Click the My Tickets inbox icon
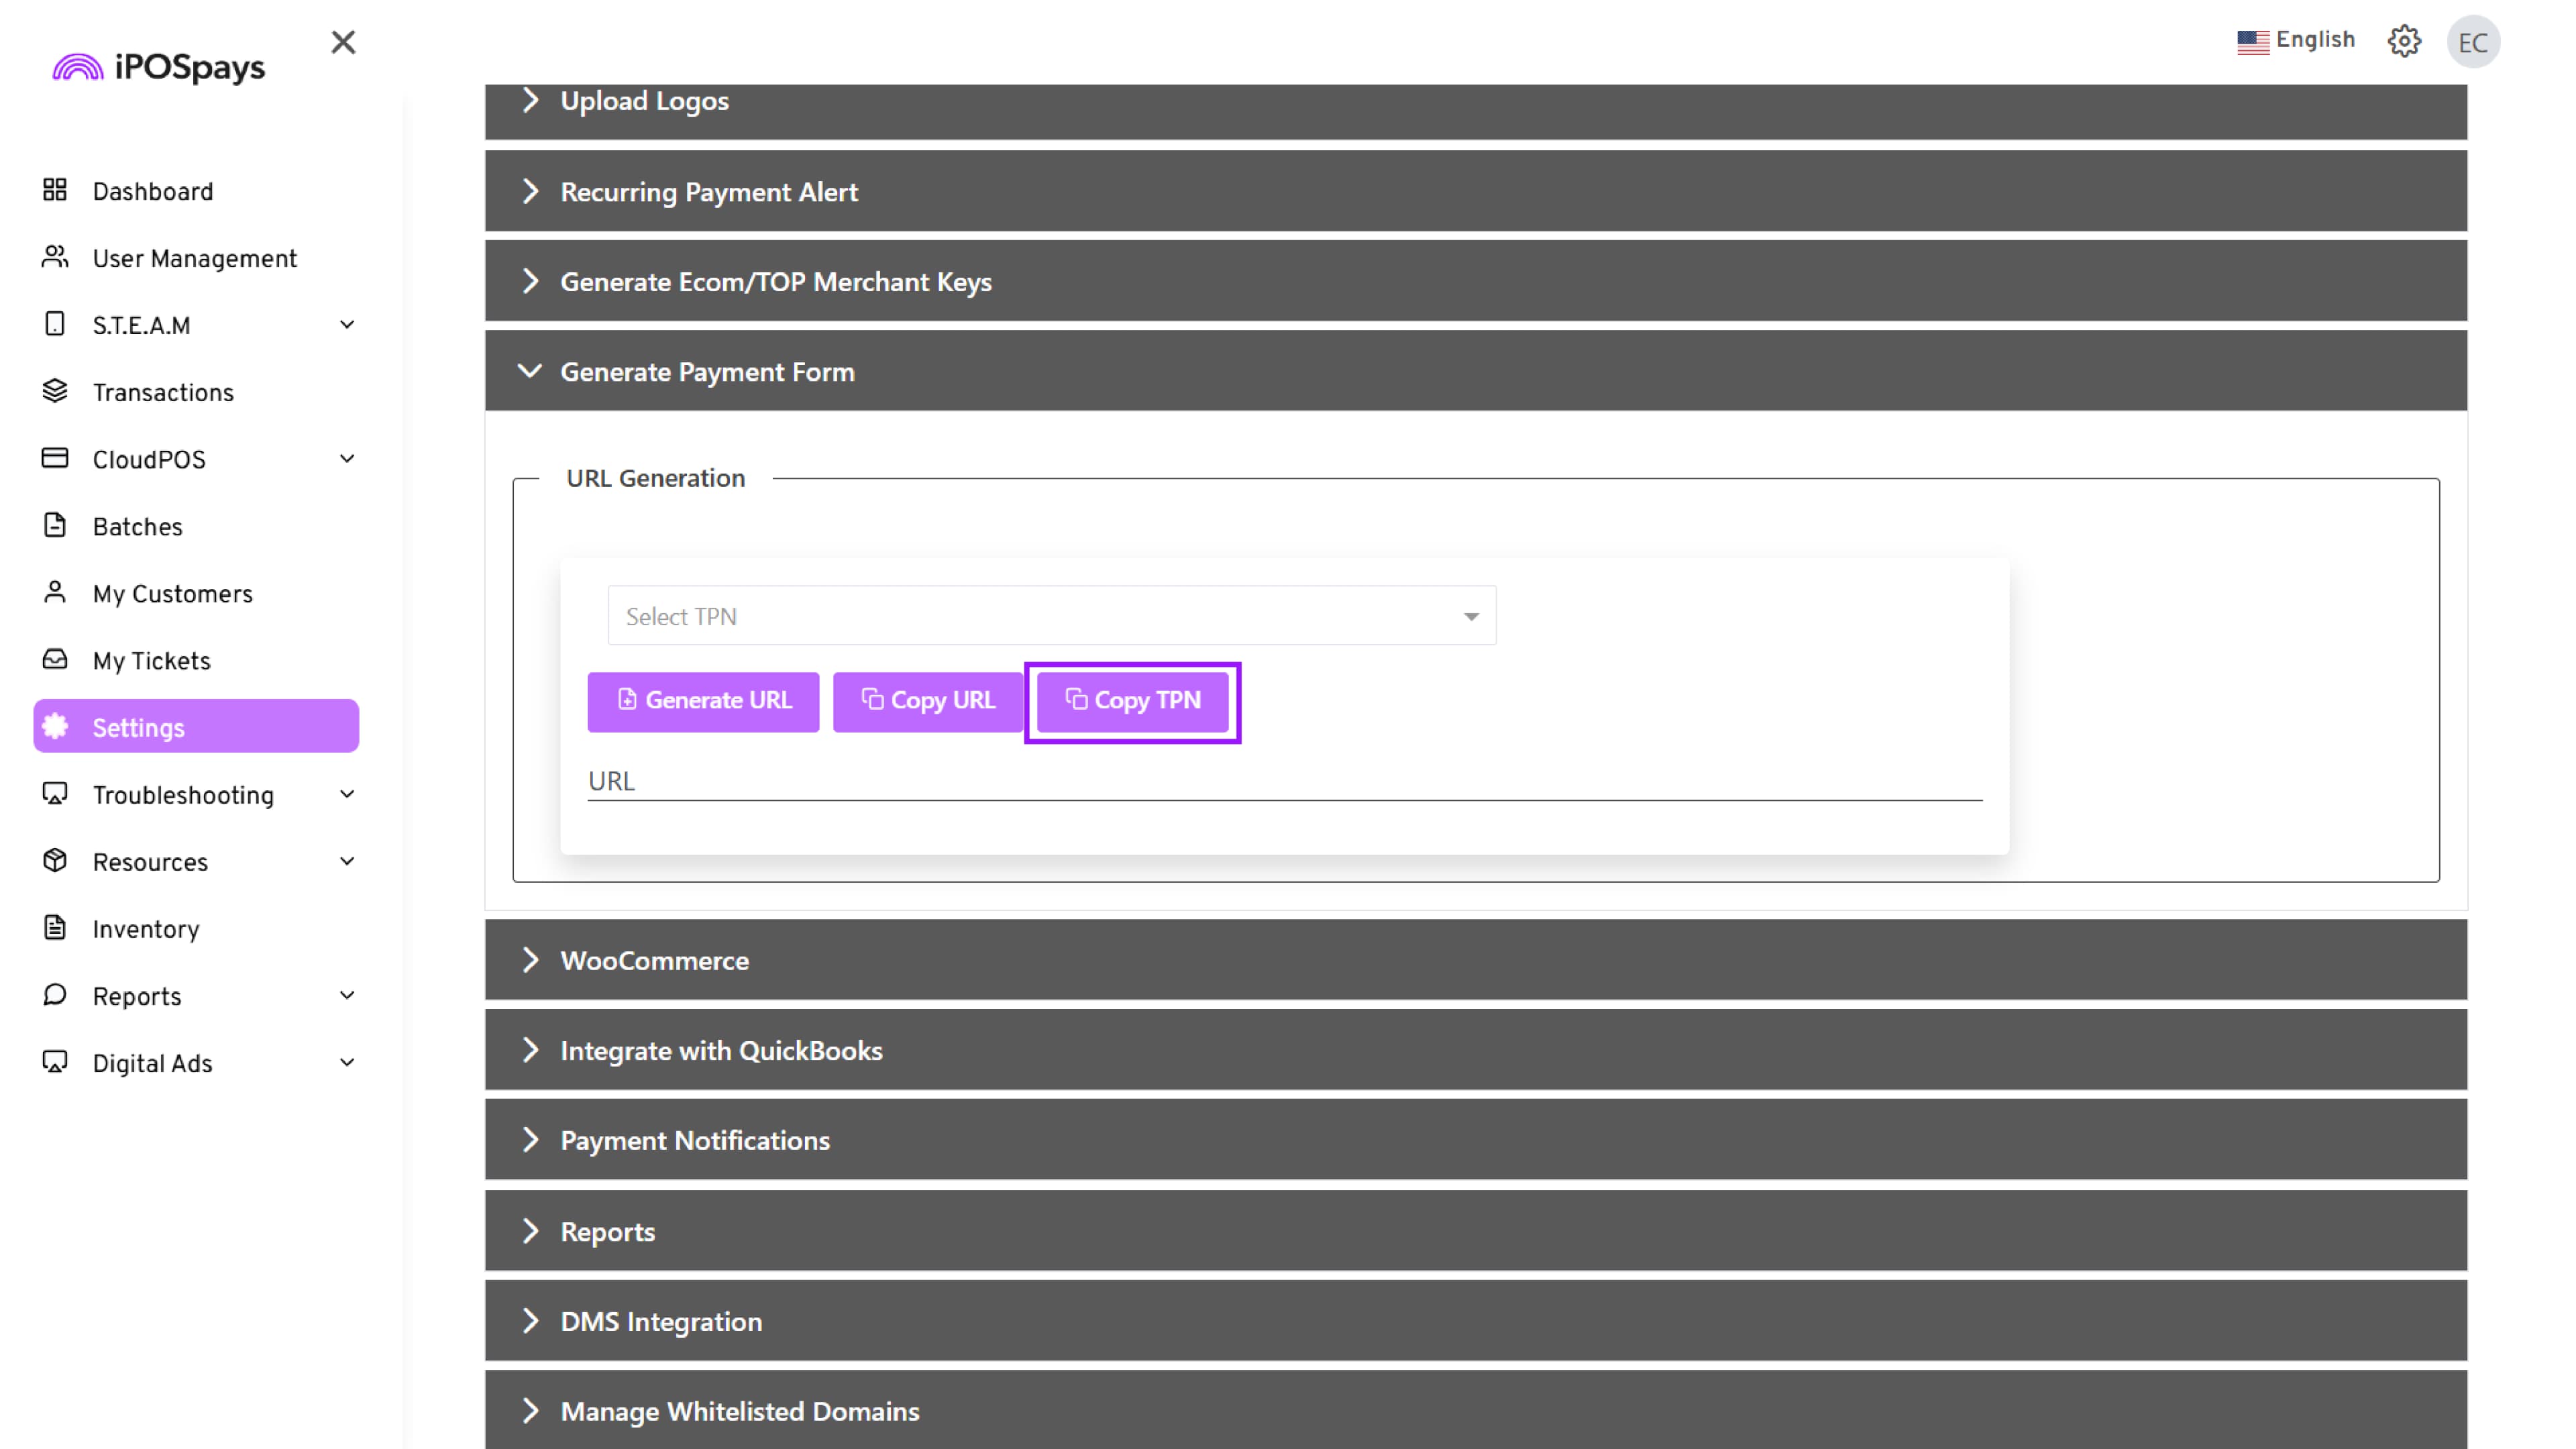 (x=55, y=659)
